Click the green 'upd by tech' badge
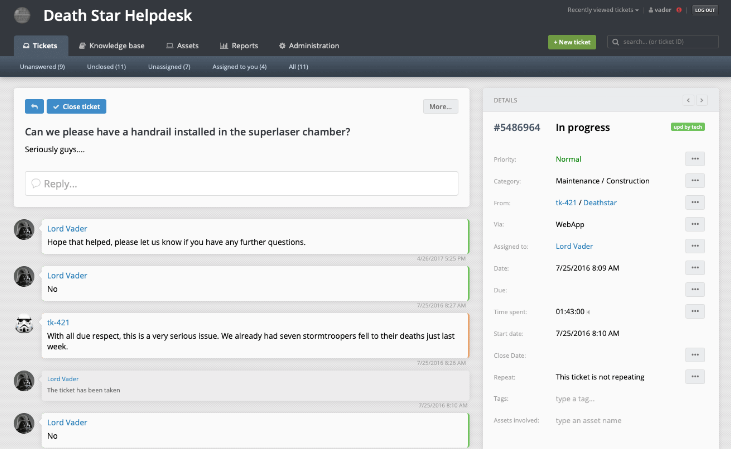The width and height of the screenshot is (731, 449). pyautogui.click(x=688, y=127)
